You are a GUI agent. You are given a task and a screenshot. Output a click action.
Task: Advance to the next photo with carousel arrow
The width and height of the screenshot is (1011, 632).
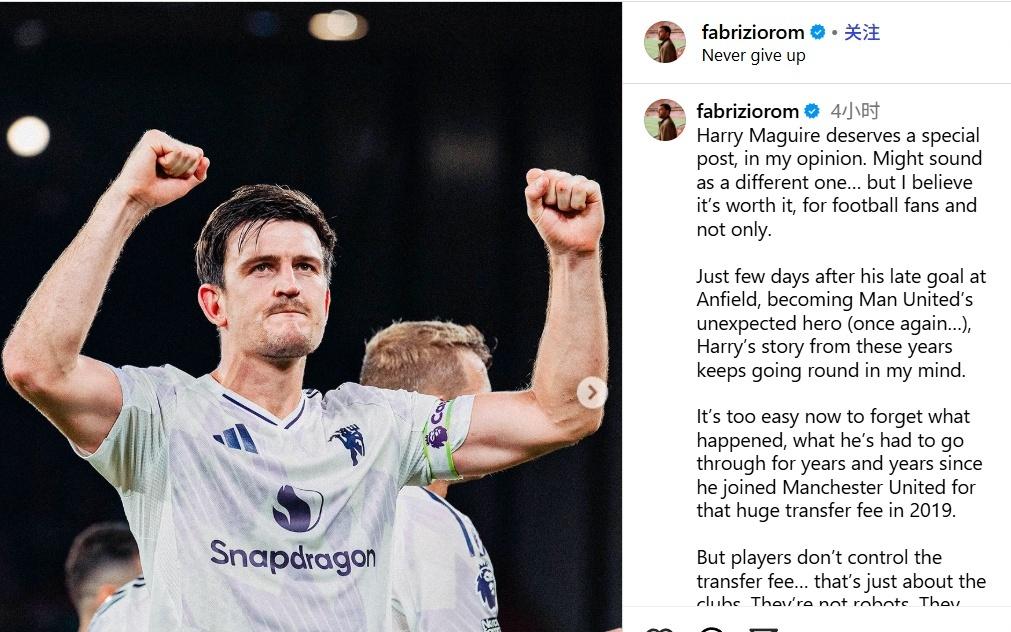[591, 392]
